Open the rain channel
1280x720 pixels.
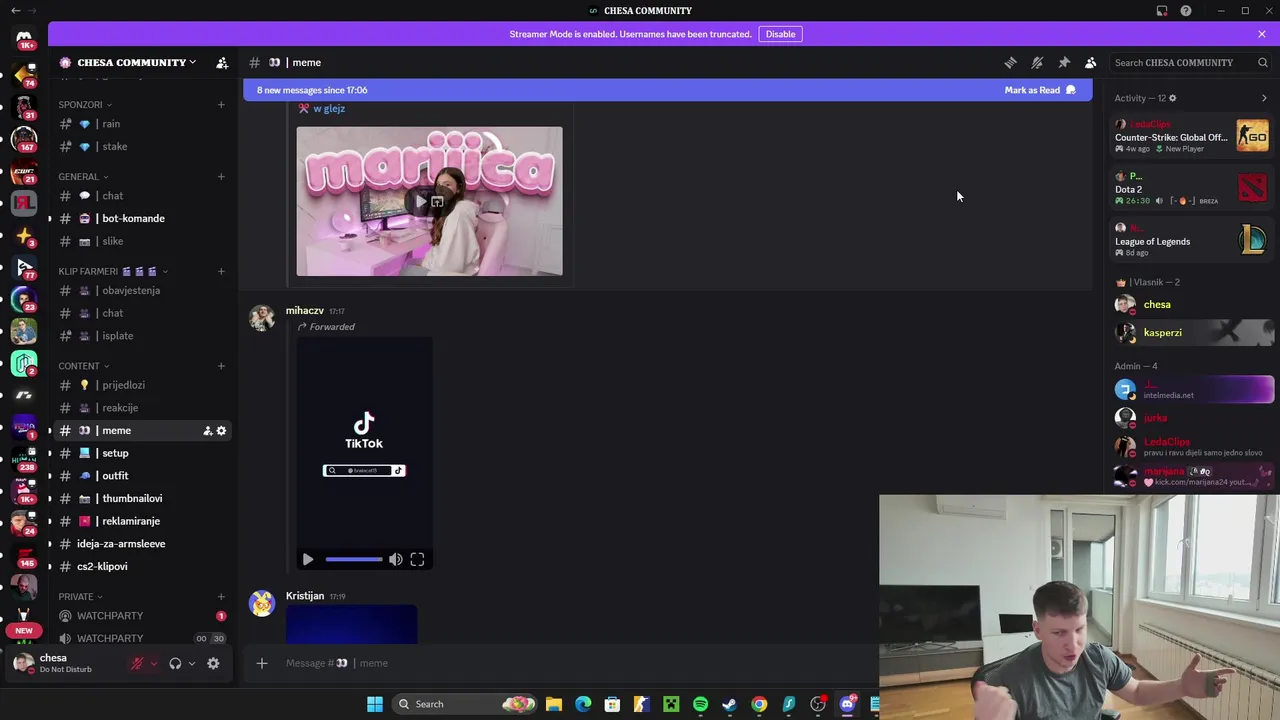point(143,124)
